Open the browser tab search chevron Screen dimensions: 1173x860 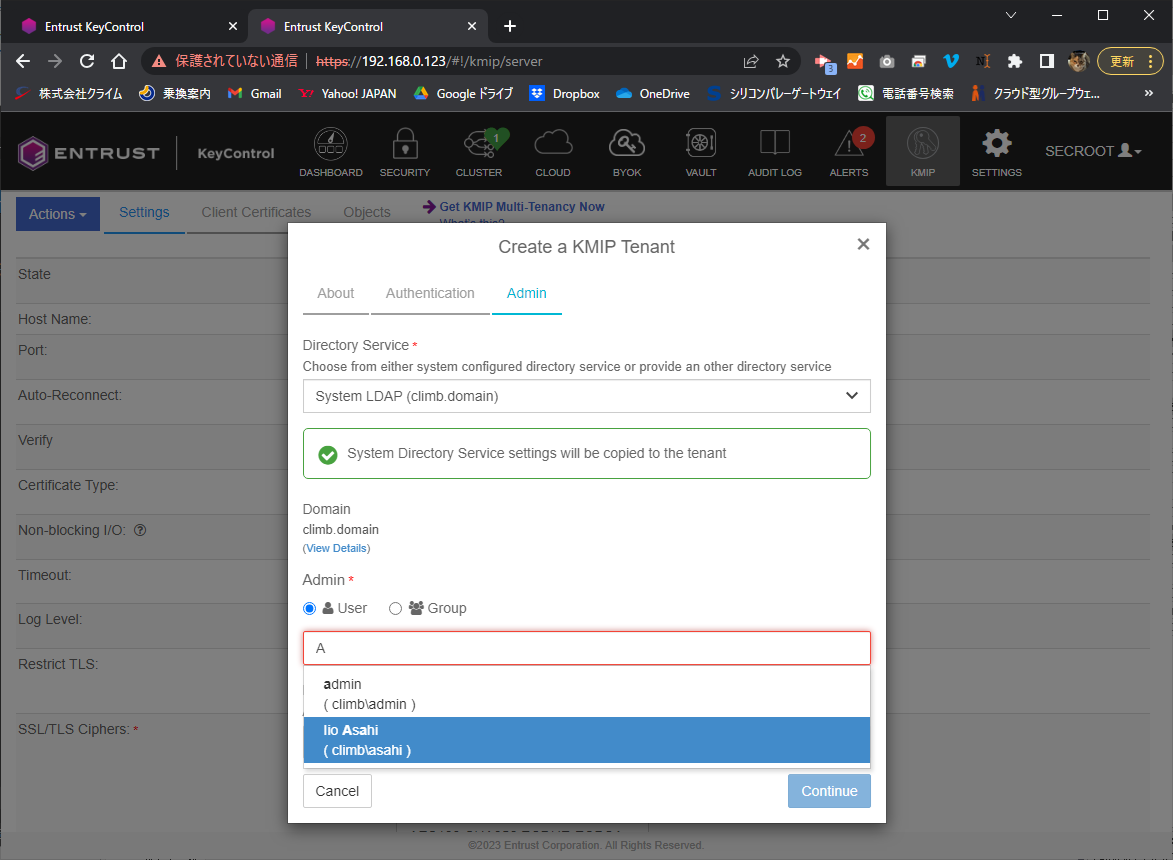click(x=1011, y=15)
